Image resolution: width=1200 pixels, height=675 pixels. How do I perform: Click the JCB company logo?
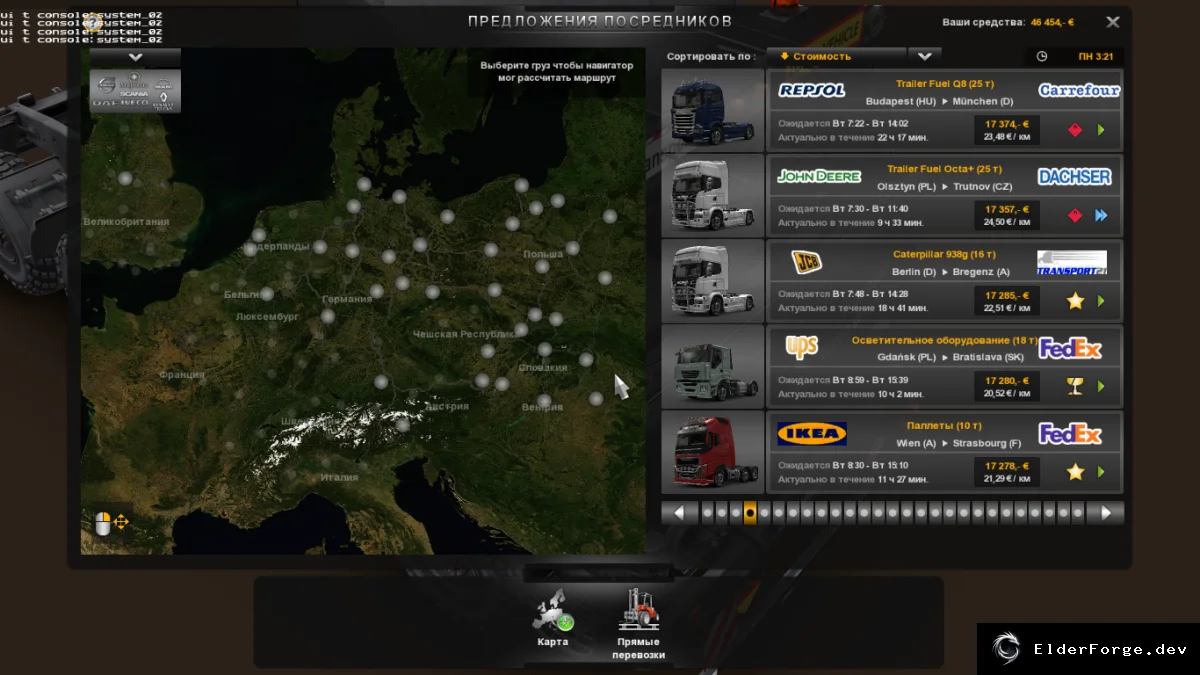coord(806,262)
